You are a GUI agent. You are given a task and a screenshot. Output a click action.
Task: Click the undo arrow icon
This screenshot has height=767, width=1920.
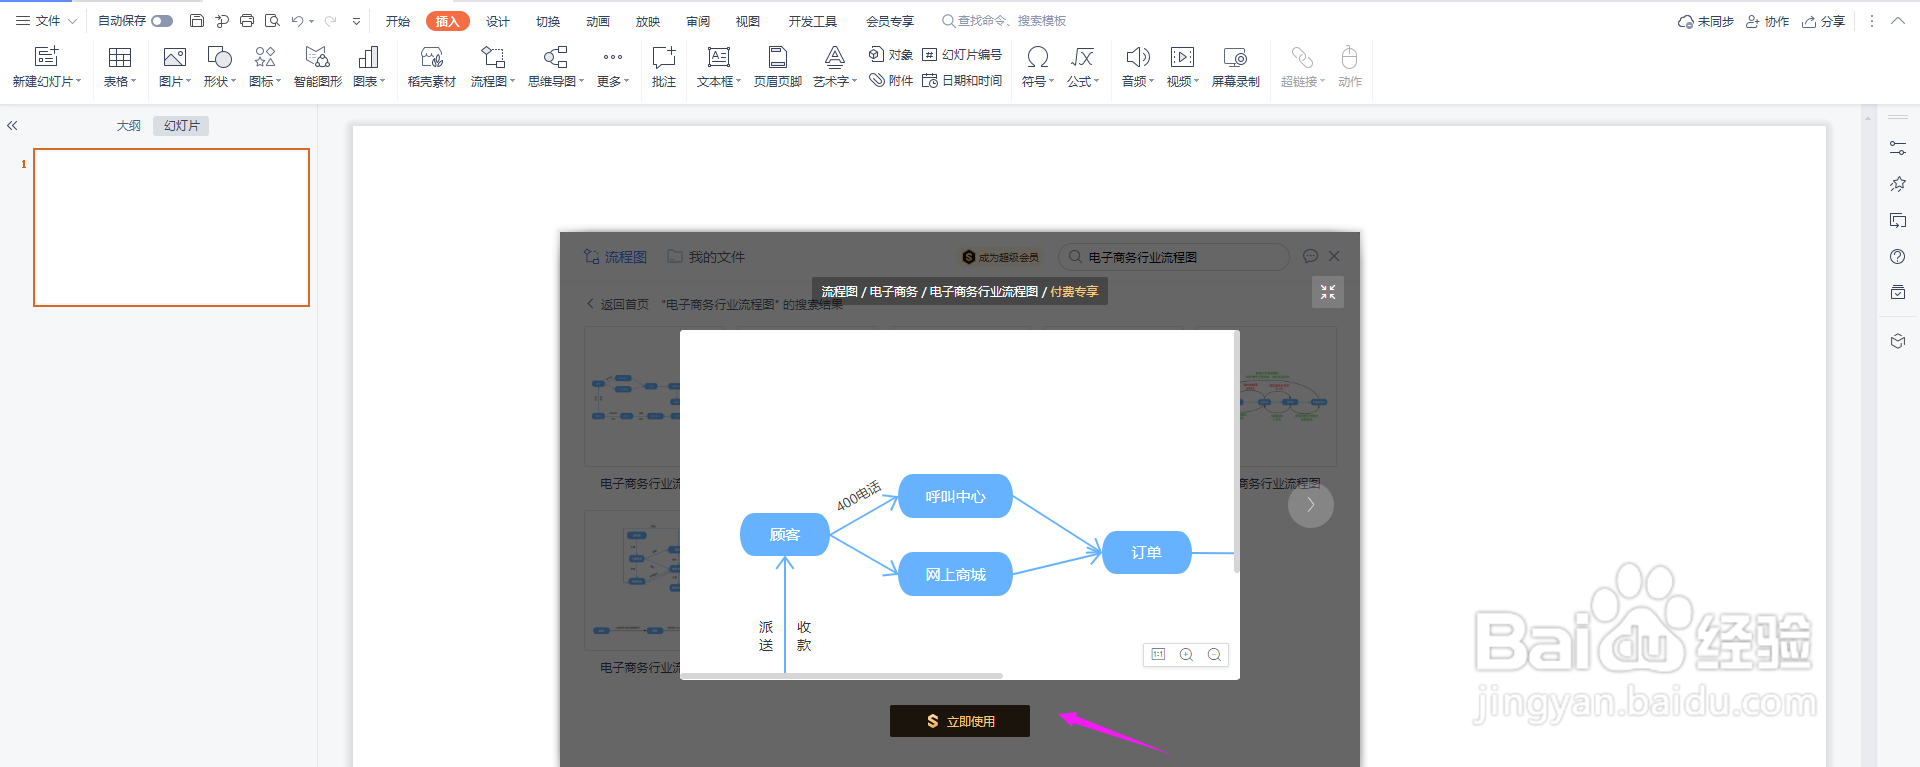tap(297, 21)
